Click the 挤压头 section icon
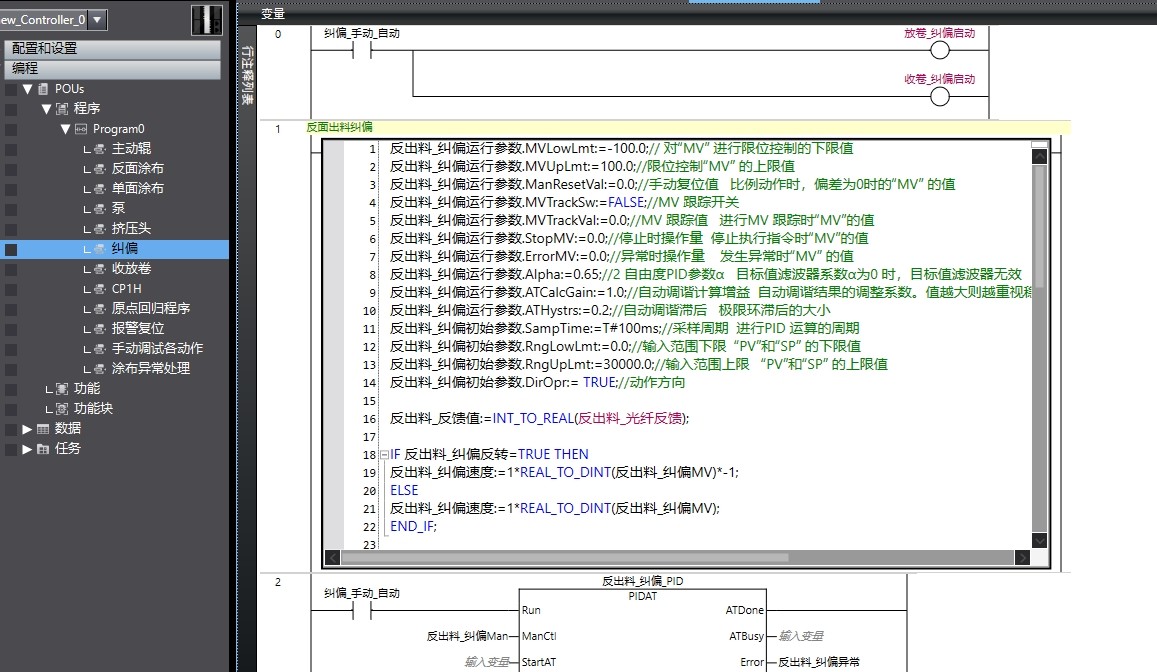This screenshot has width=1157, height=672. 100,229
